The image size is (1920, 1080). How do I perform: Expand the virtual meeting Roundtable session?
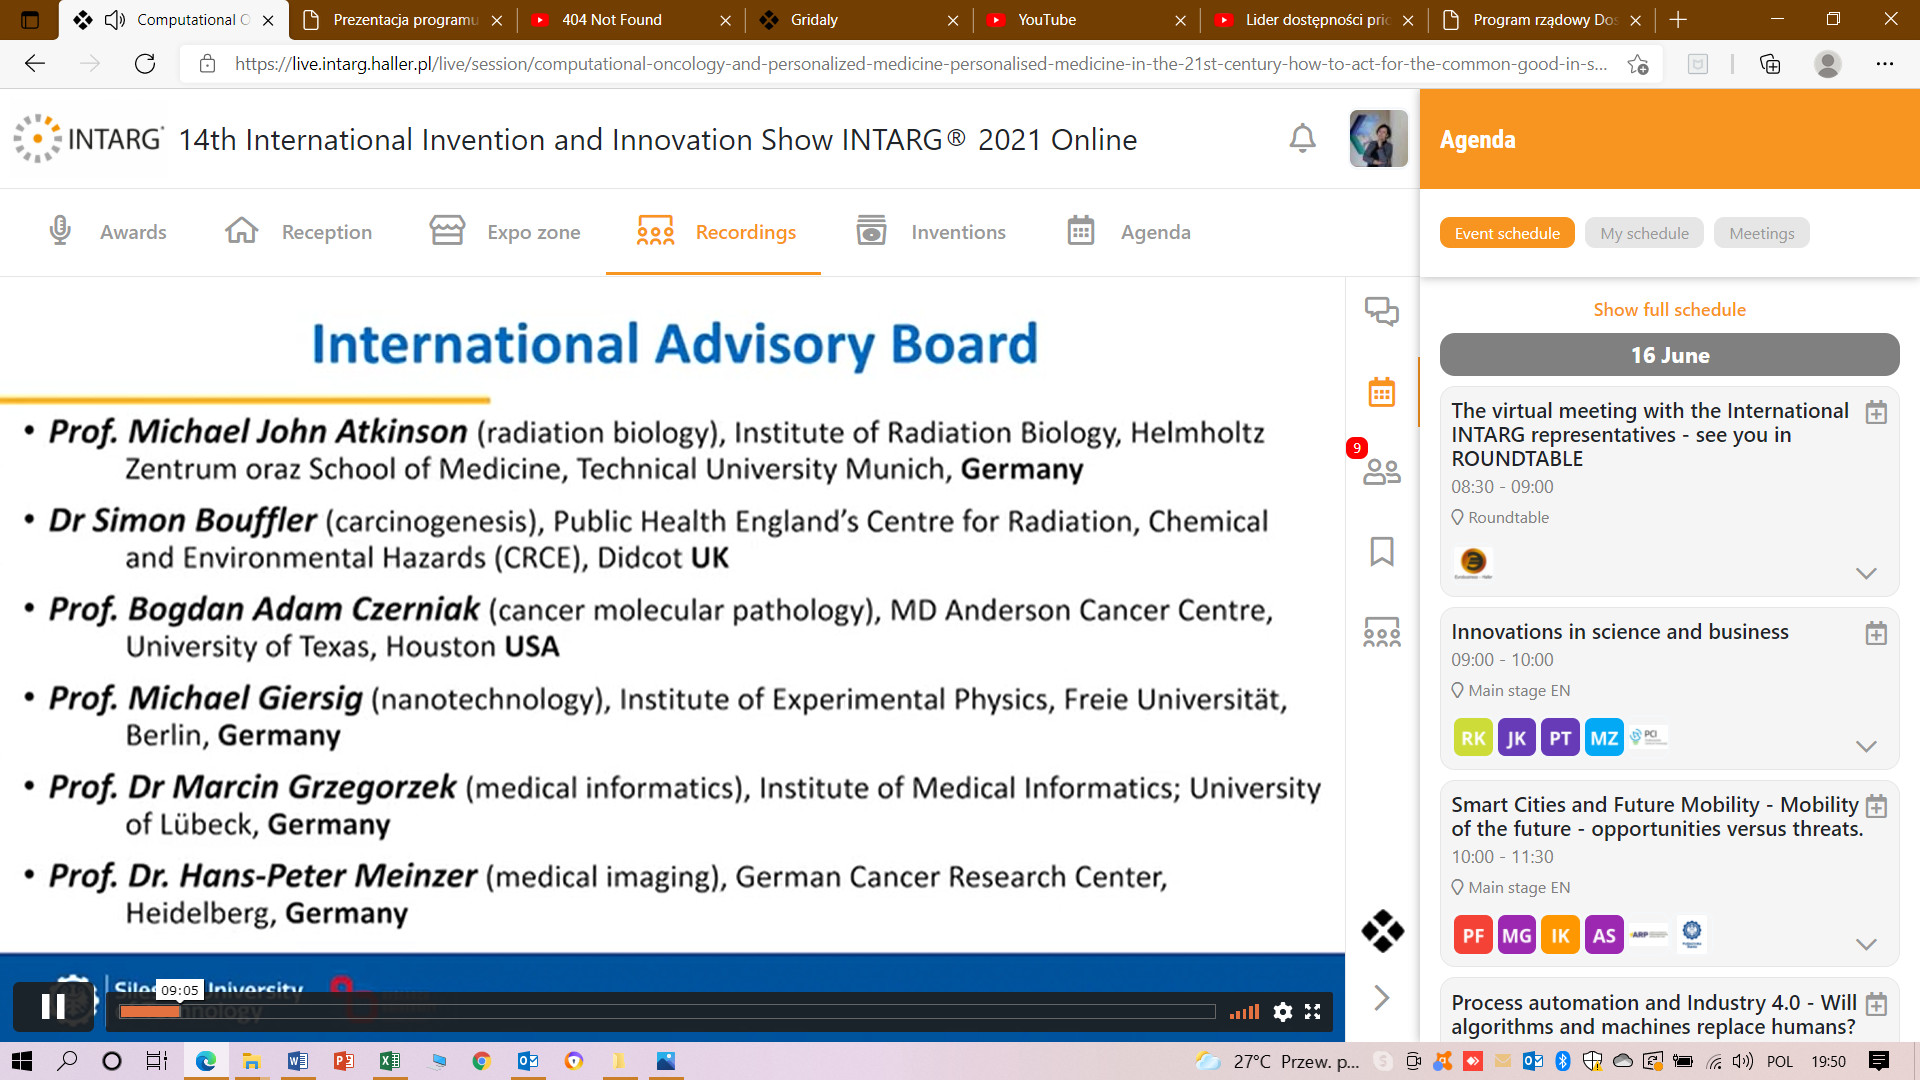click(1866, 573)
